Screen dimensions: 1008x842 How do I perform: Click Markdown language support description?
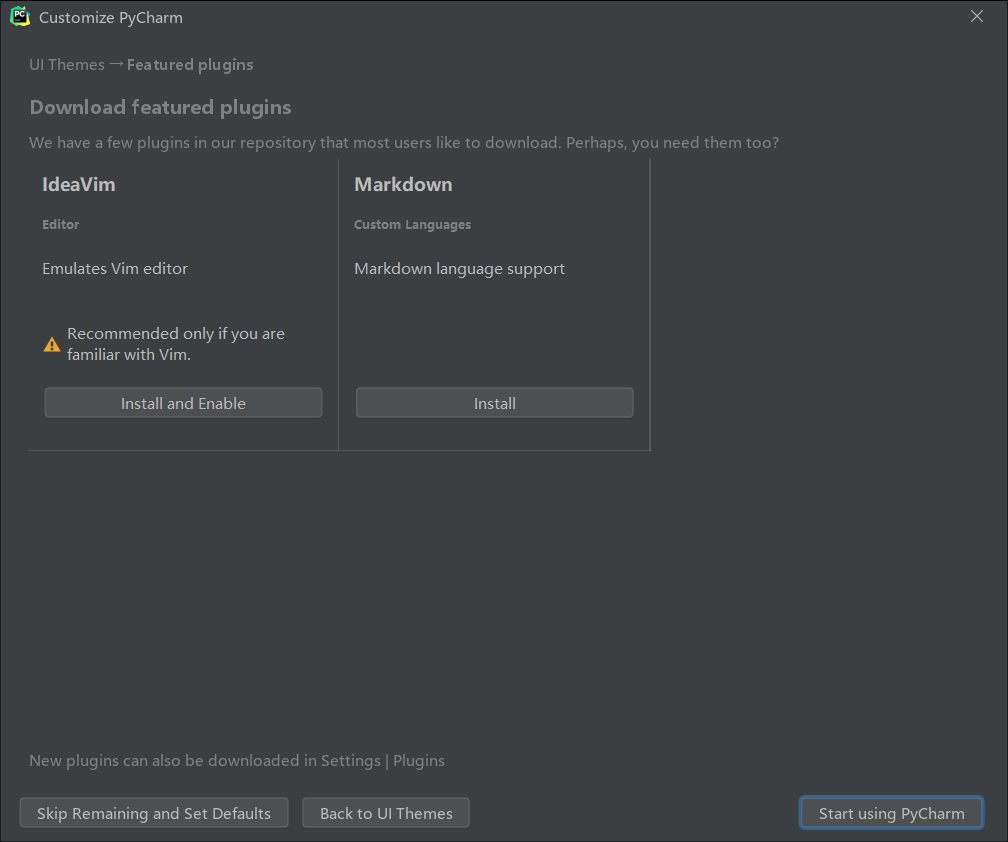[x=460, y=269]
